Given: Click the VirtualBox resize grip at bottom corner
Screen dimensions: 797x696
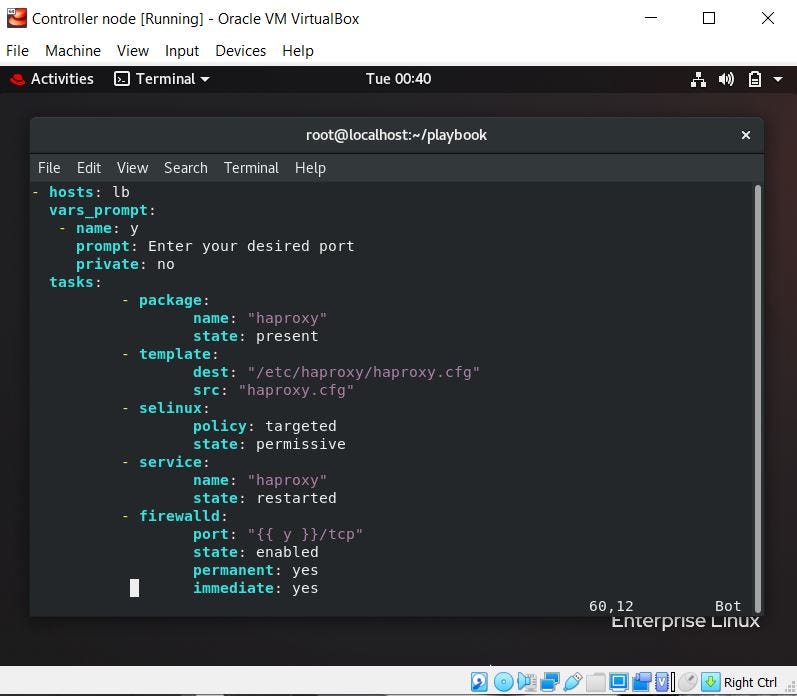Looking at the screenshot, I should [x=789, y=686].
